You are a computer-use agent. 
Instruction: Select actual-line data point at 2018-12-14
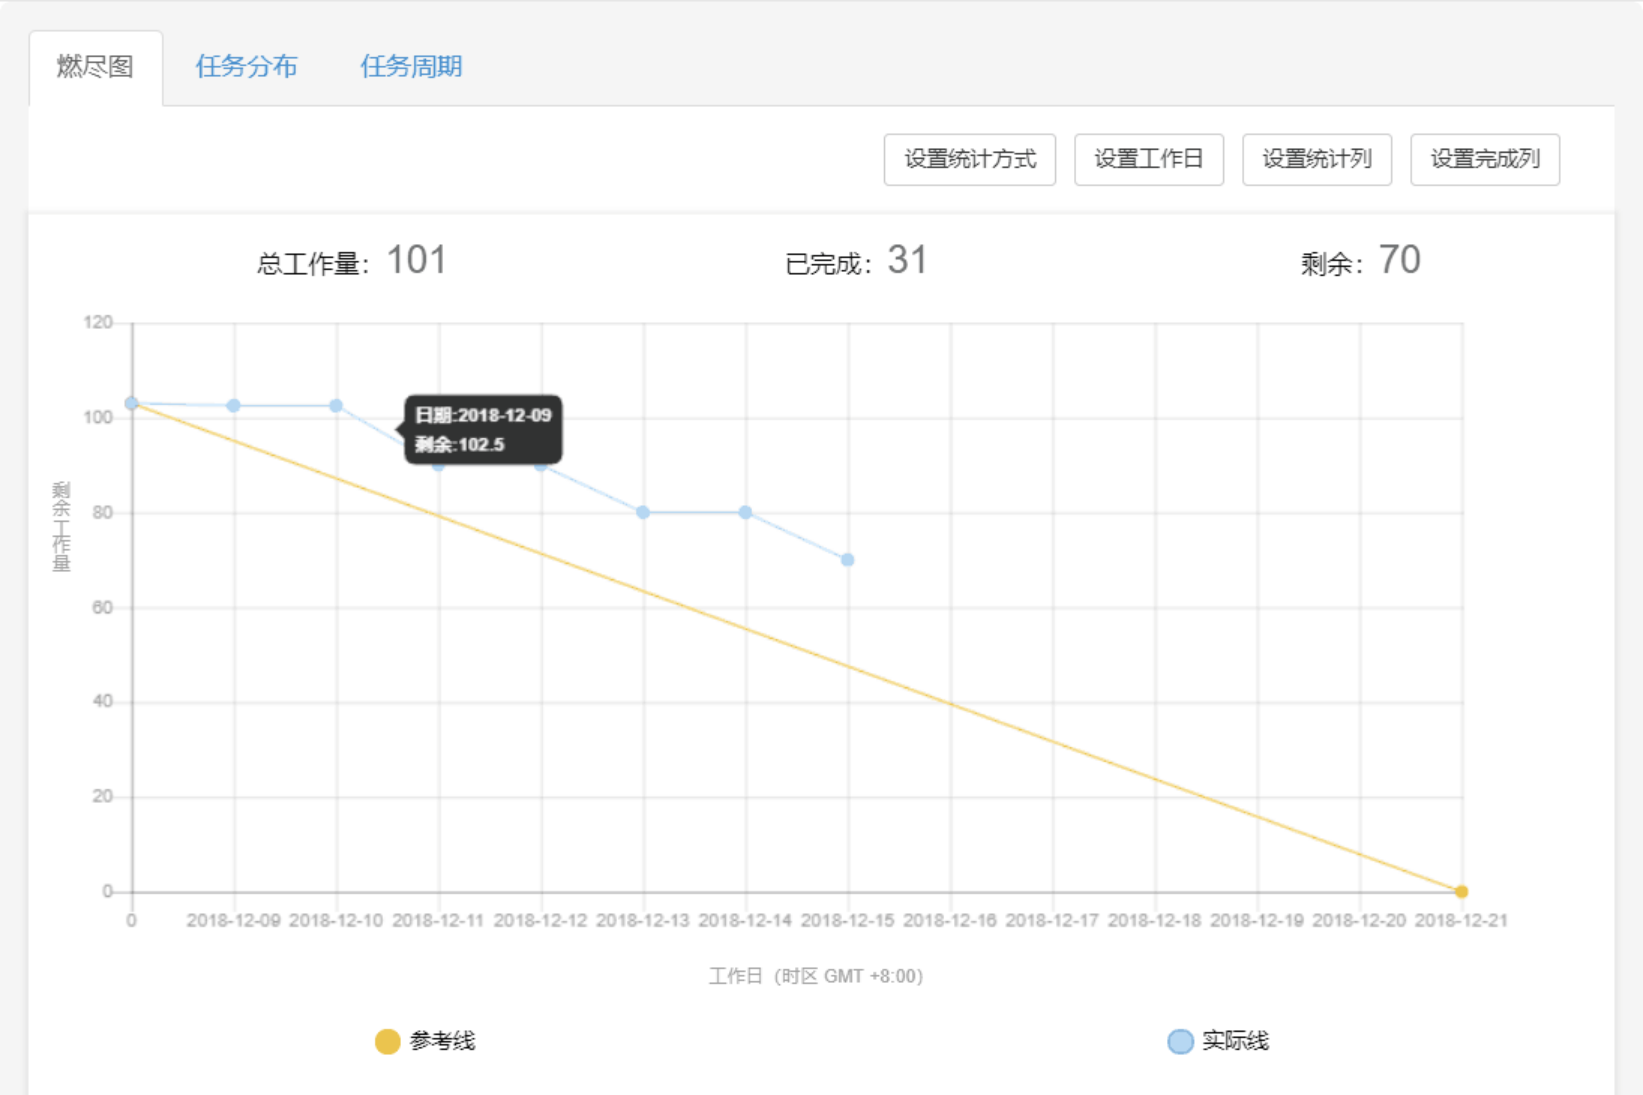(745, 513)
